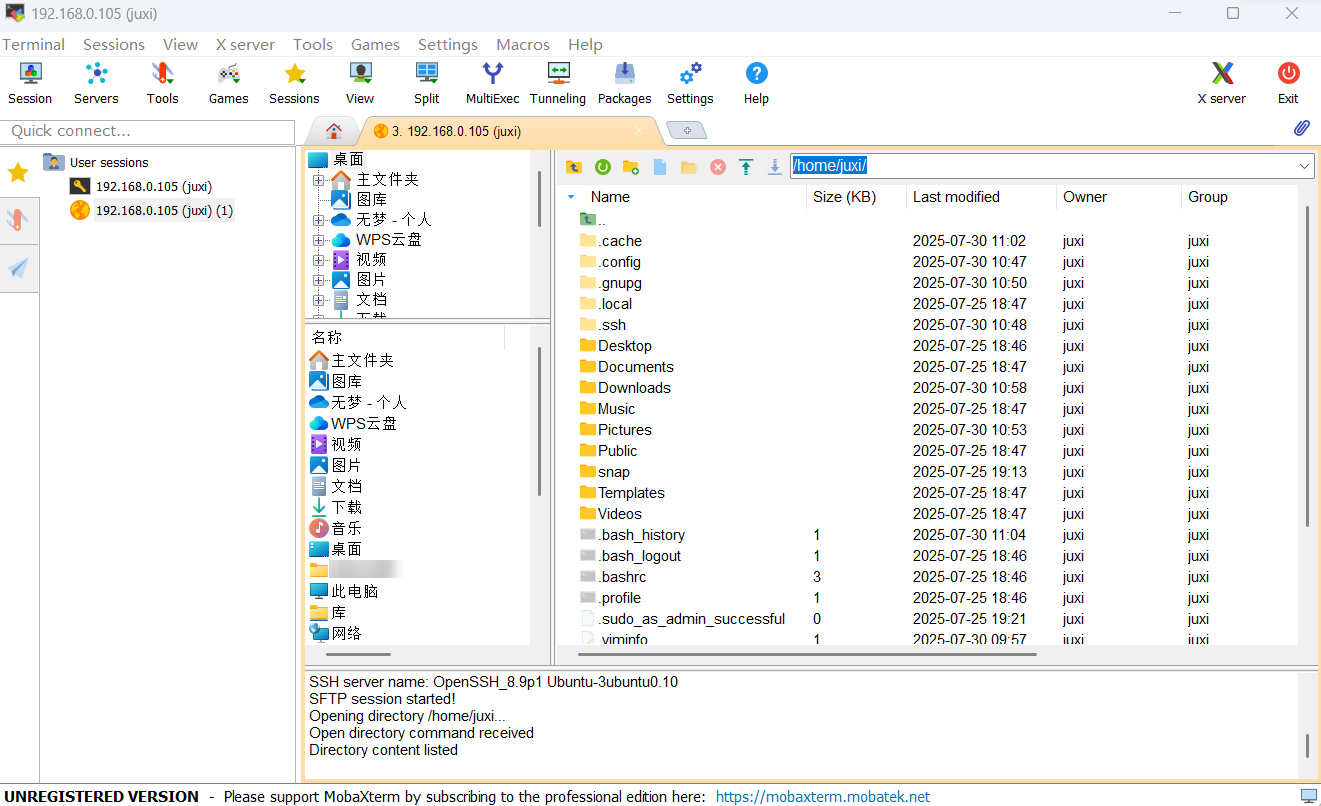Select the .bash_history remote file
Viewport: 1321px width, 806px height.
(632, 535)
